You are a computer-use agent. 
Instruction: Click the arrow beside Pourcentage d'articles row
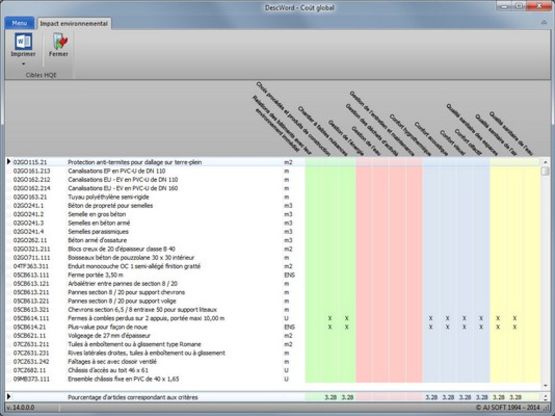8,397
